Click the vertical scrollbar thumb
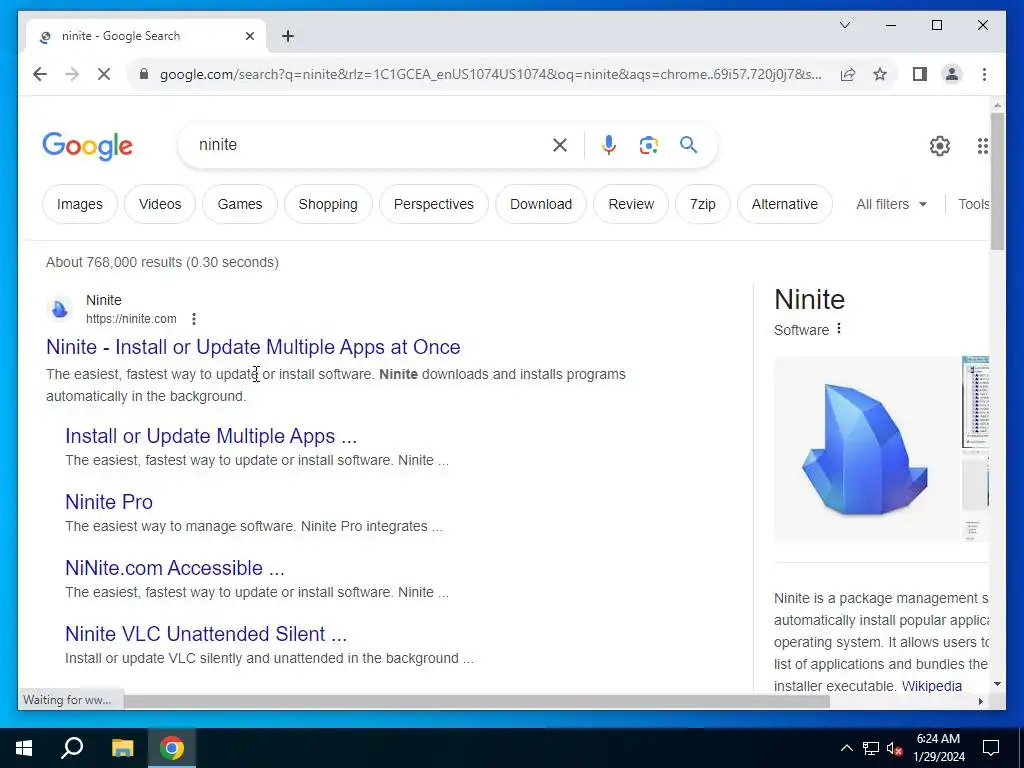 point(997,182)
